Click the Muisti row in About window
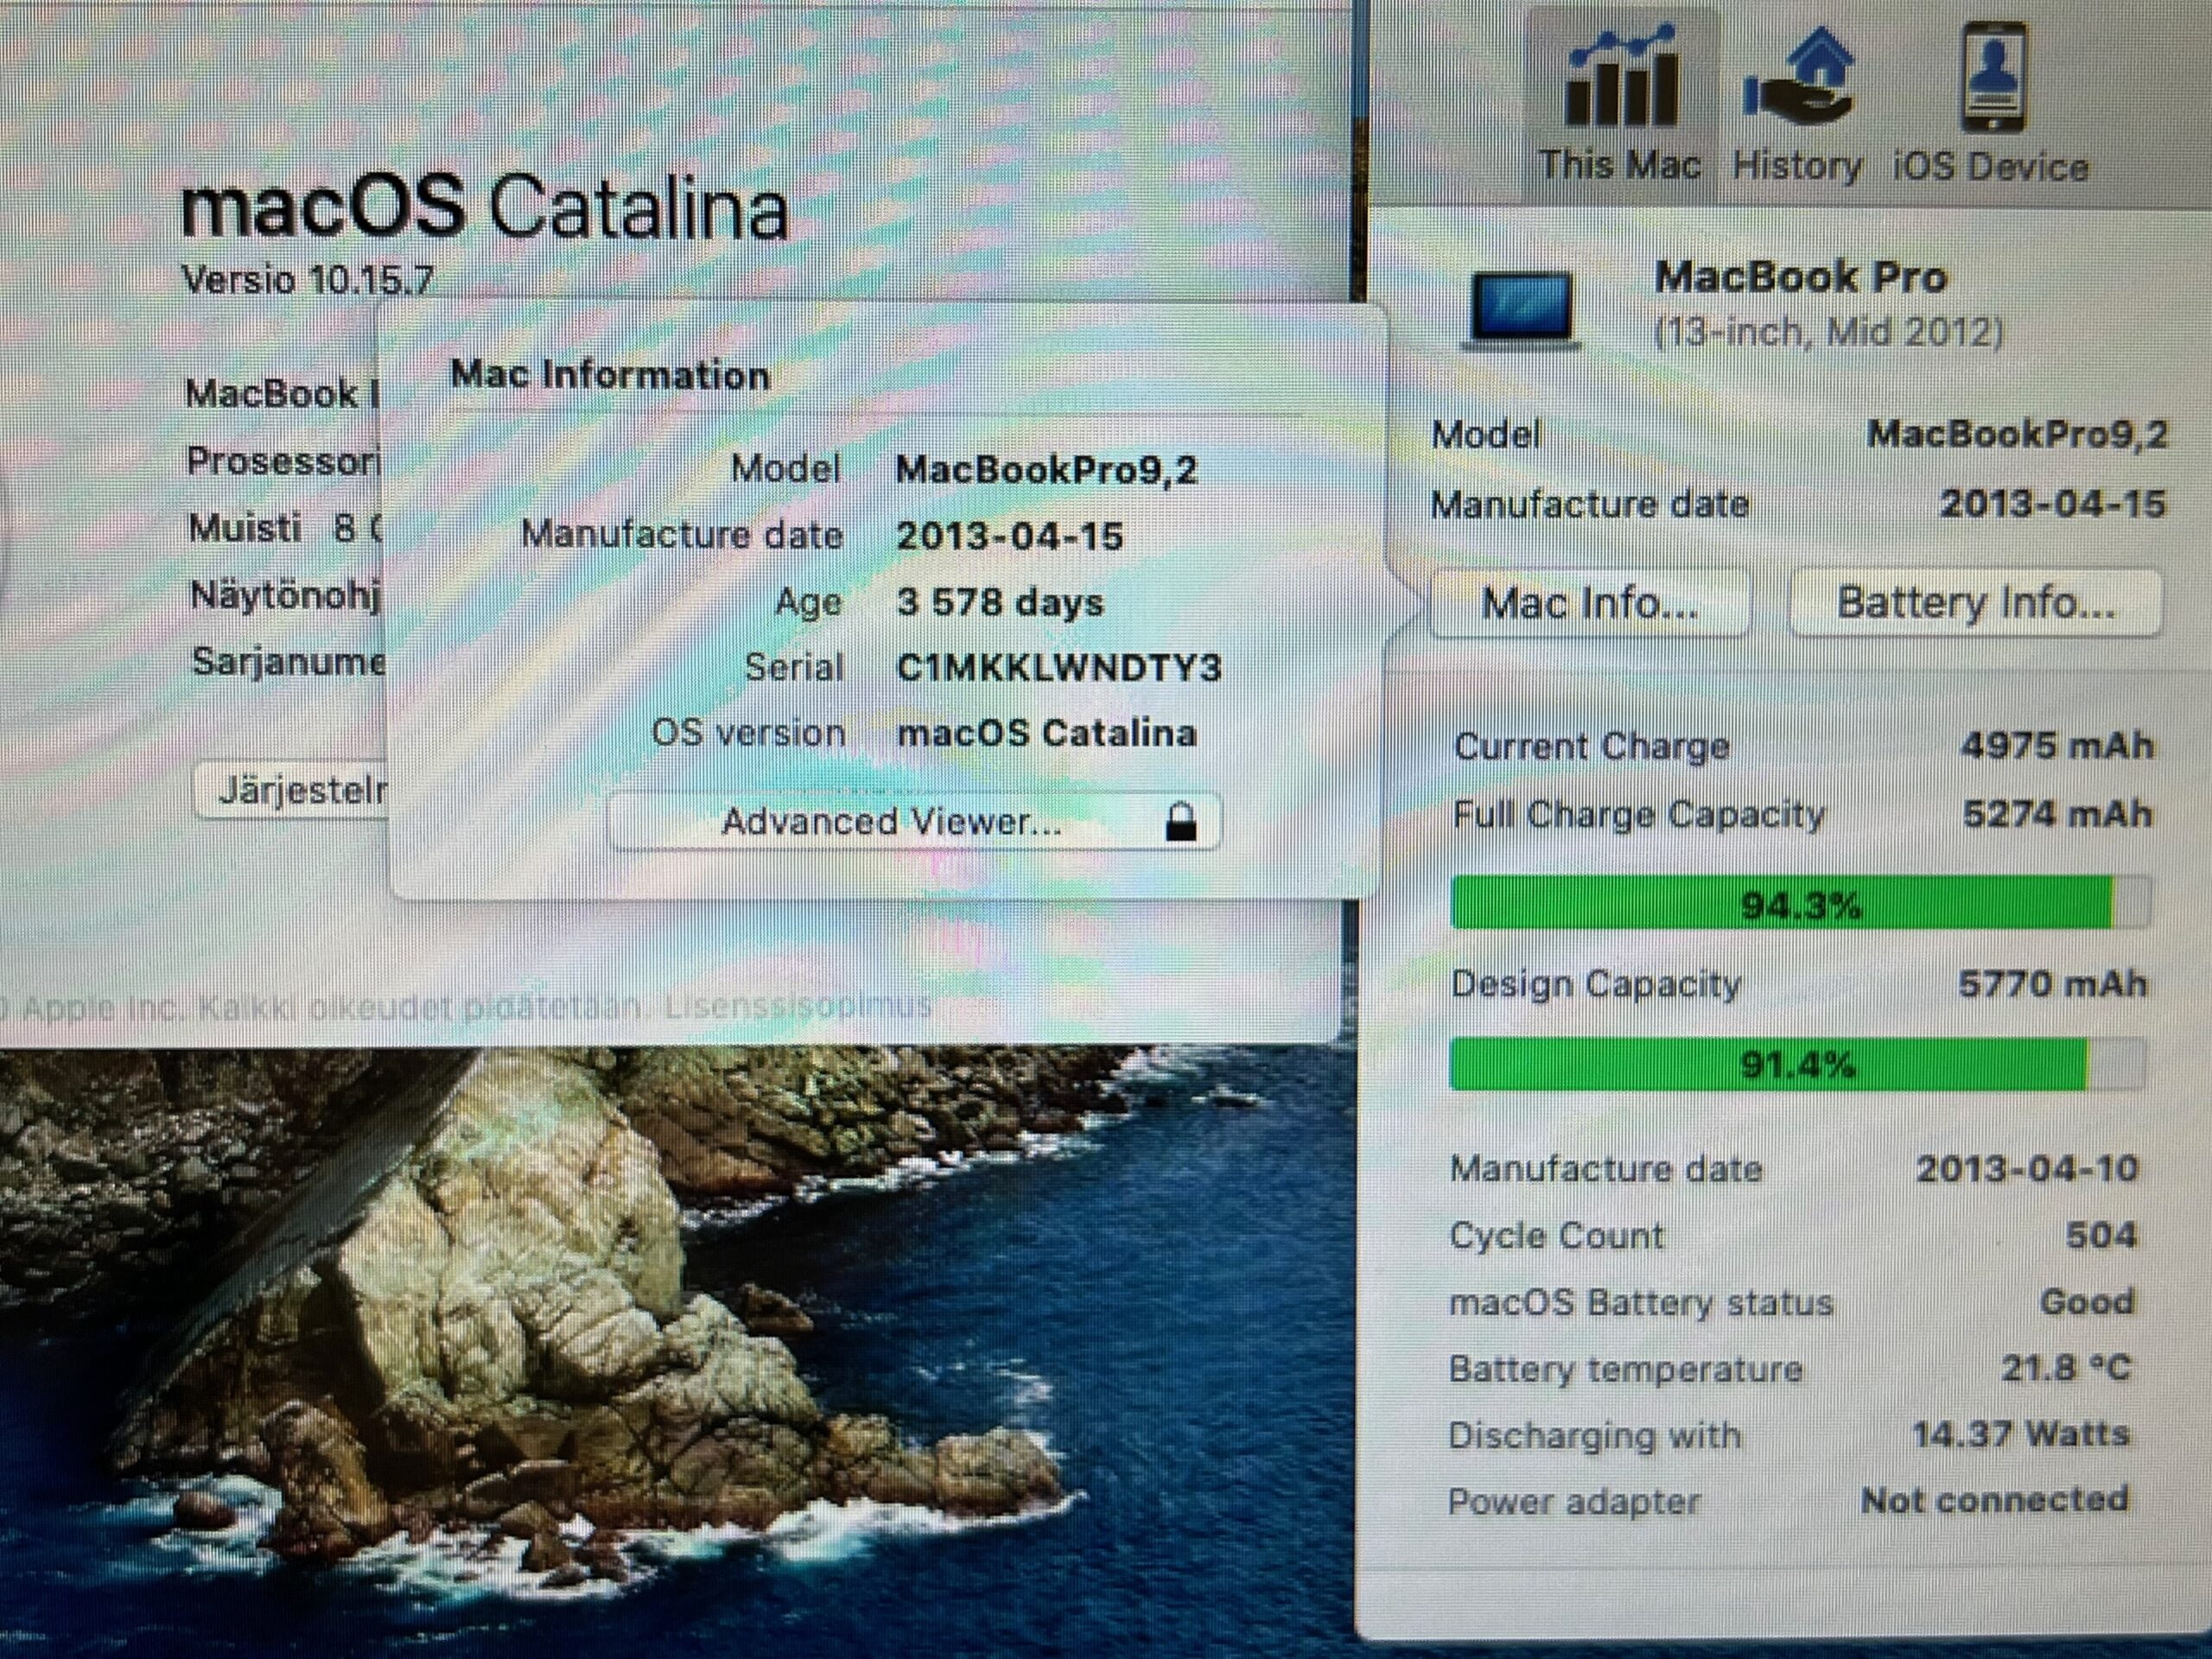The width and height of the screenshot is (2212, 1659). coord(286,528)
